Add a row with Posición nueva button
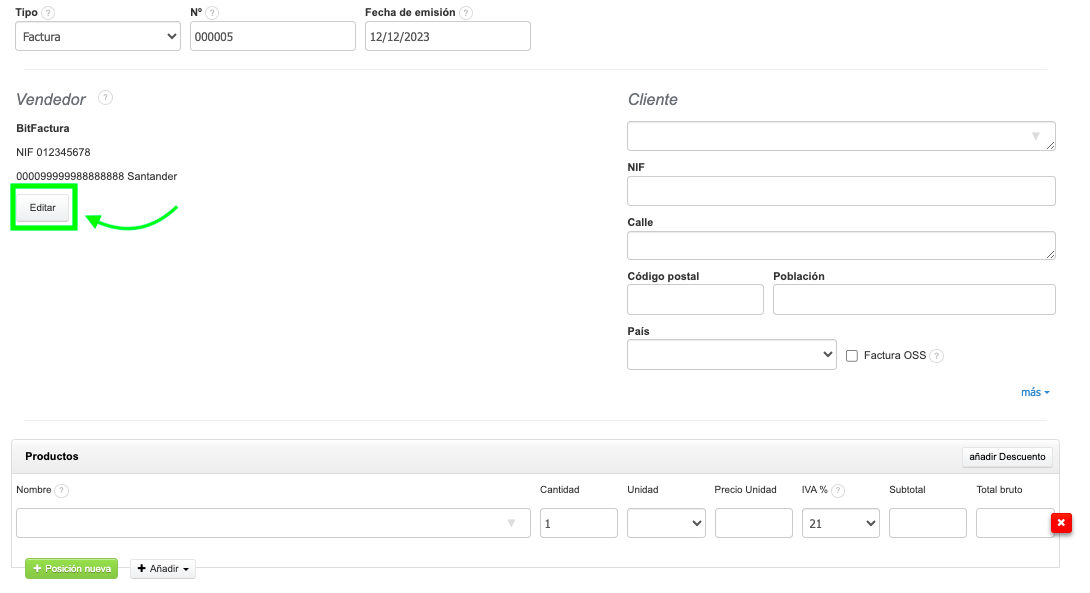Viewport: 1090px width, 593px height. [x=71, y=569]
